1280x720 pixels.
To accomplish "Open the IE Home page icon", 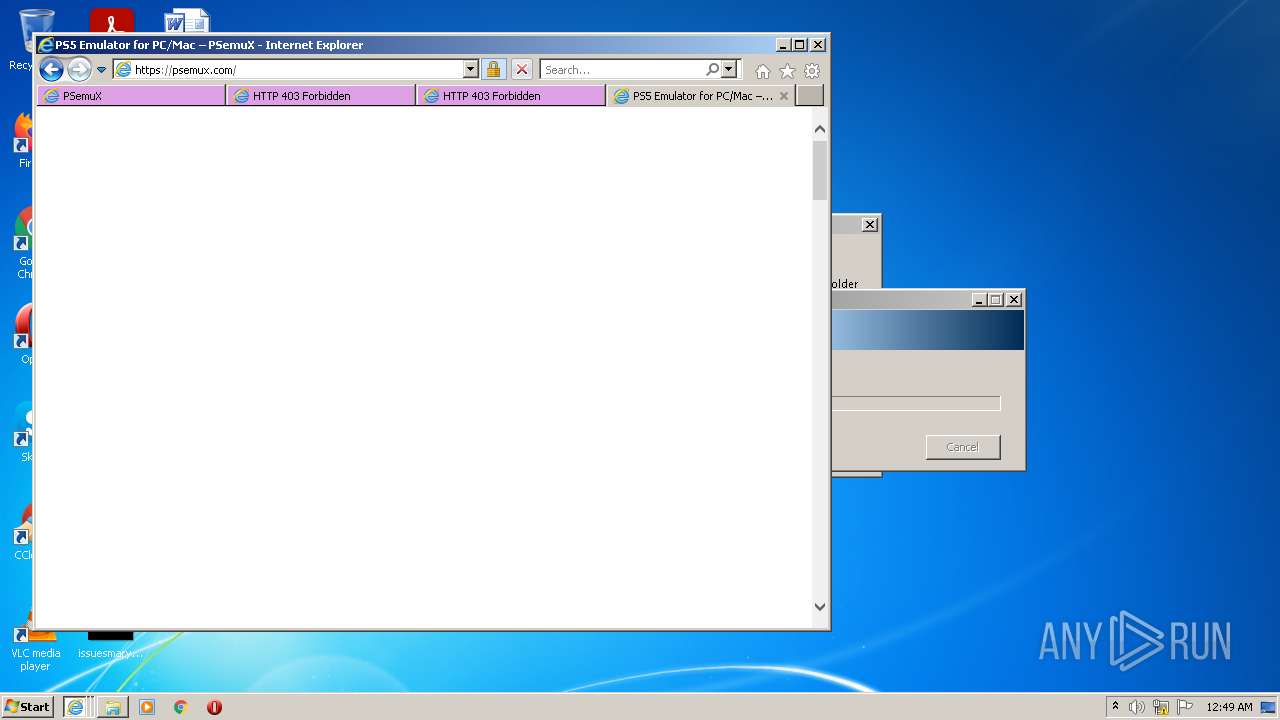I will tap(763, 71).
